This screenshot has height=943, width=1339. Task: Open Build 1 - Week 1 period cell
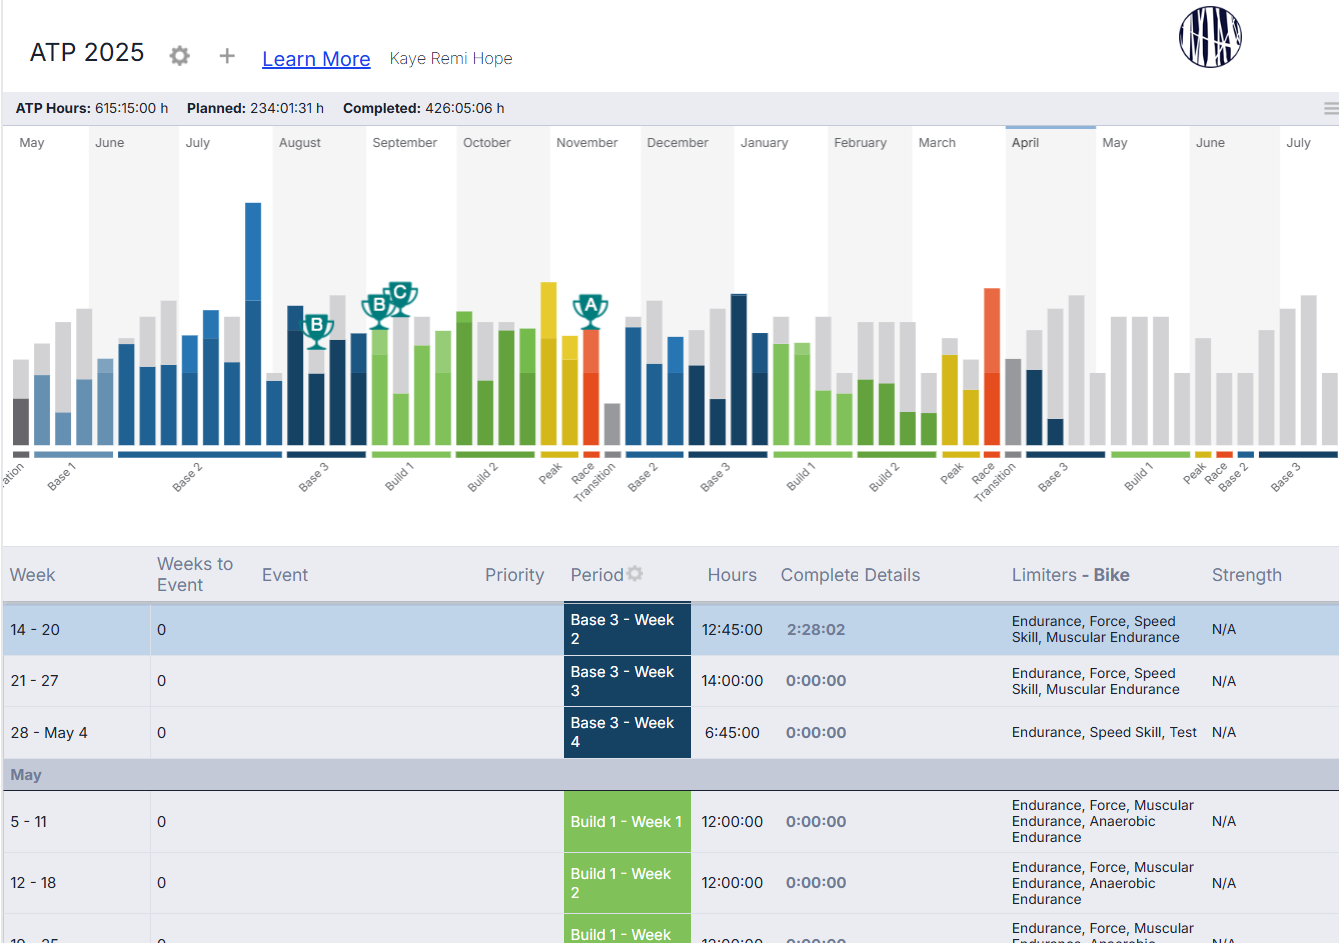tap(627, 822)
